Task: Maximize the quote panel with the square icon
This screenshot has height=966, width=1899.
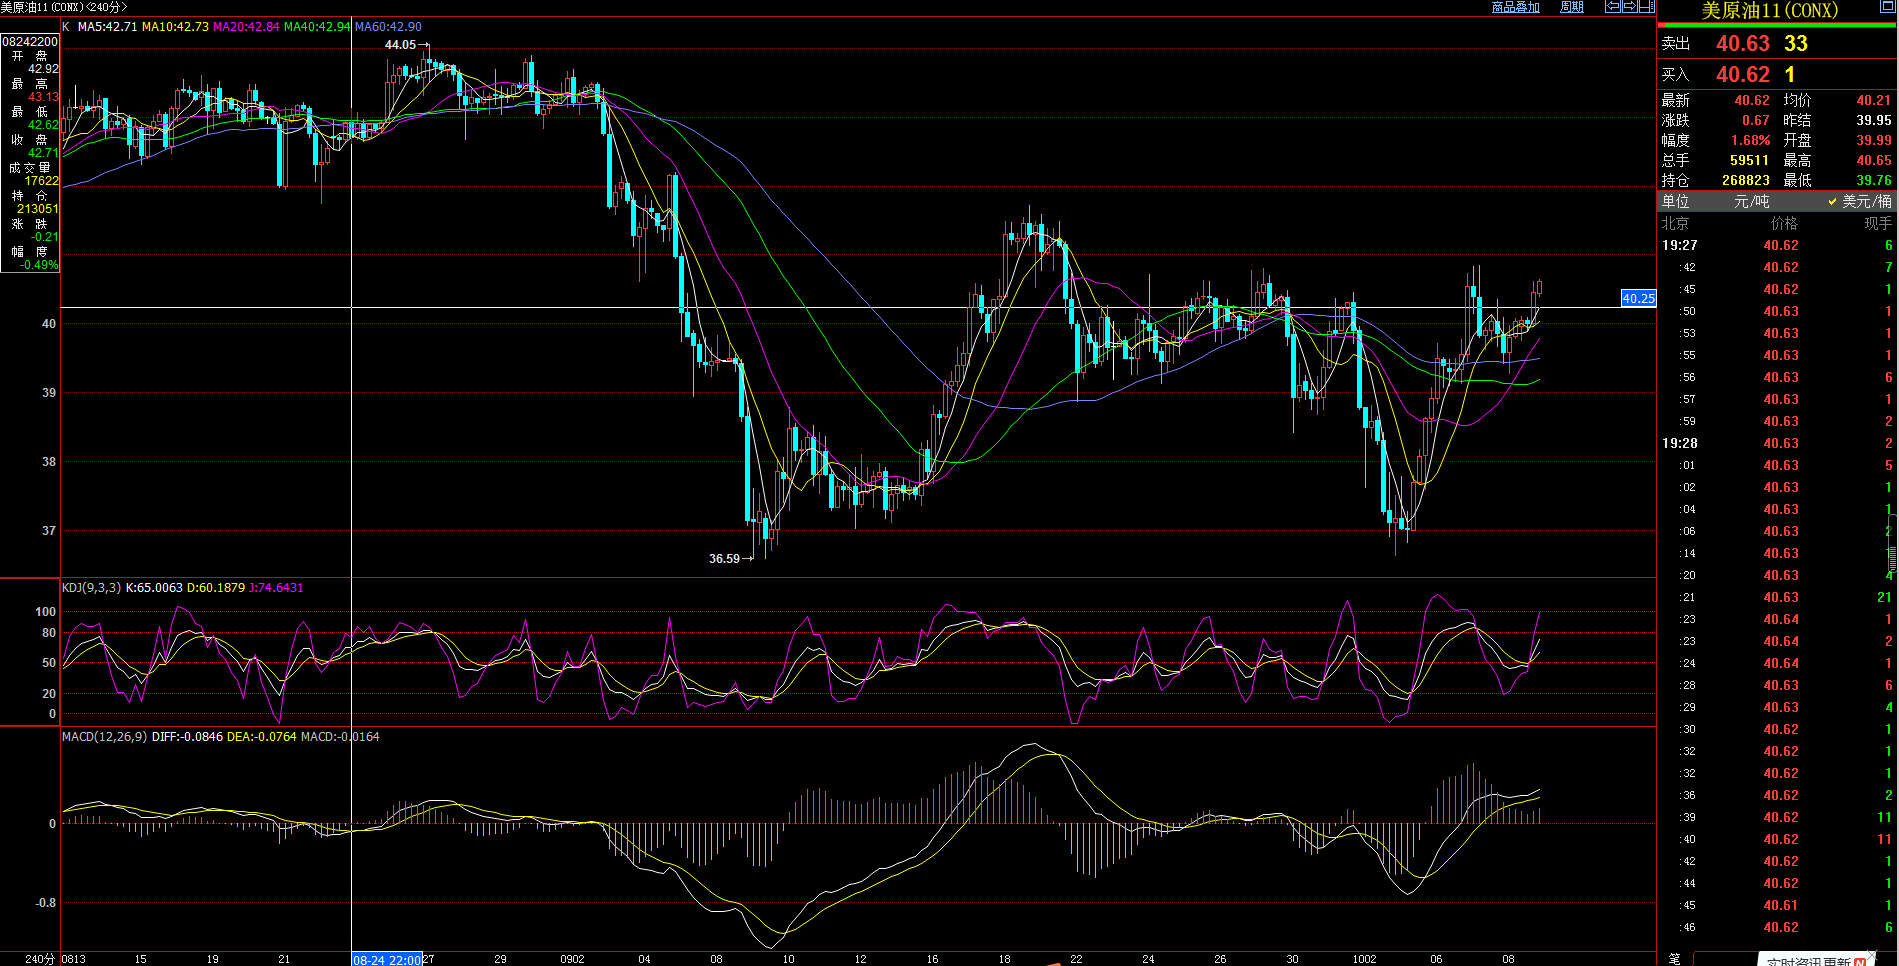Action: coord(1887,7)
